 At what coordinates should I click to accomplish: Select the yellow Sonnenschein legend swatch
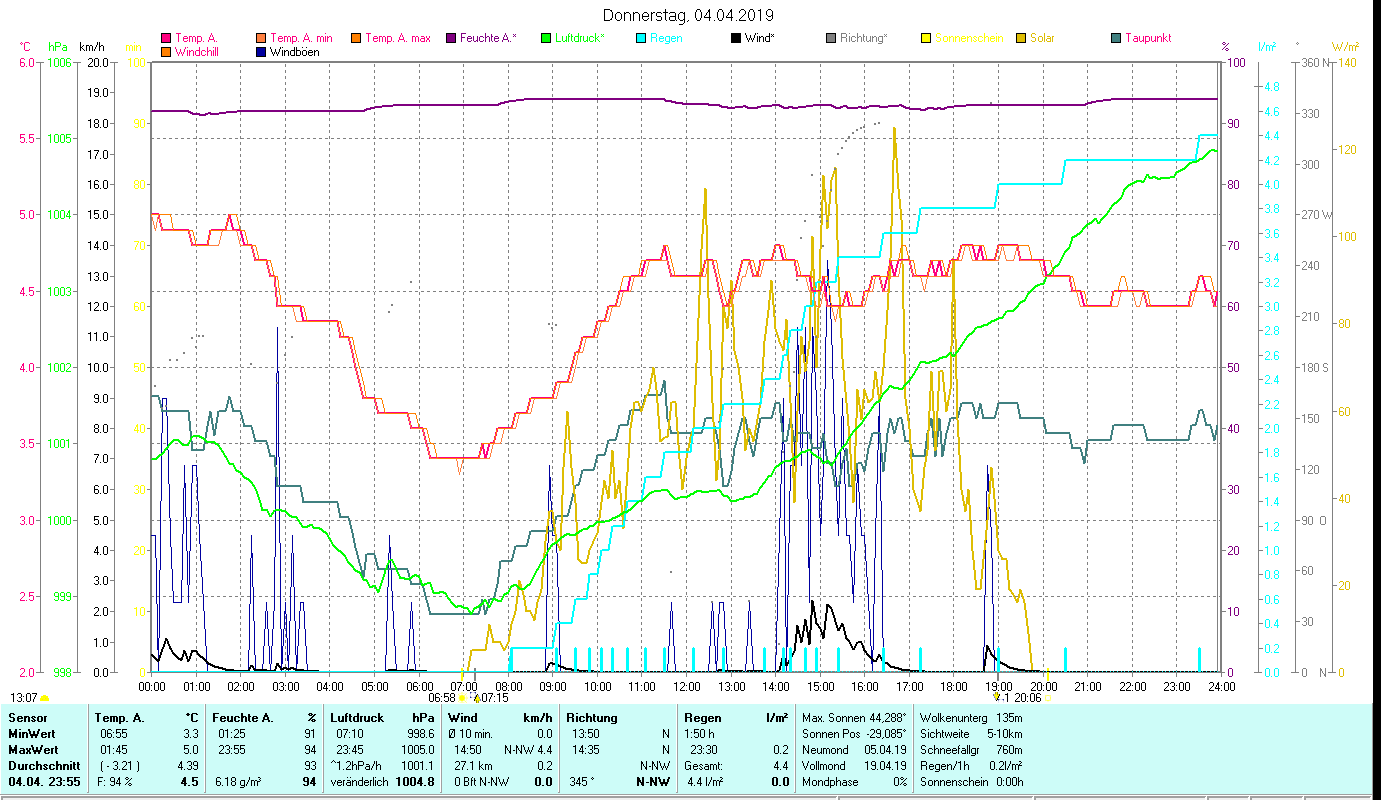[925, 39]
